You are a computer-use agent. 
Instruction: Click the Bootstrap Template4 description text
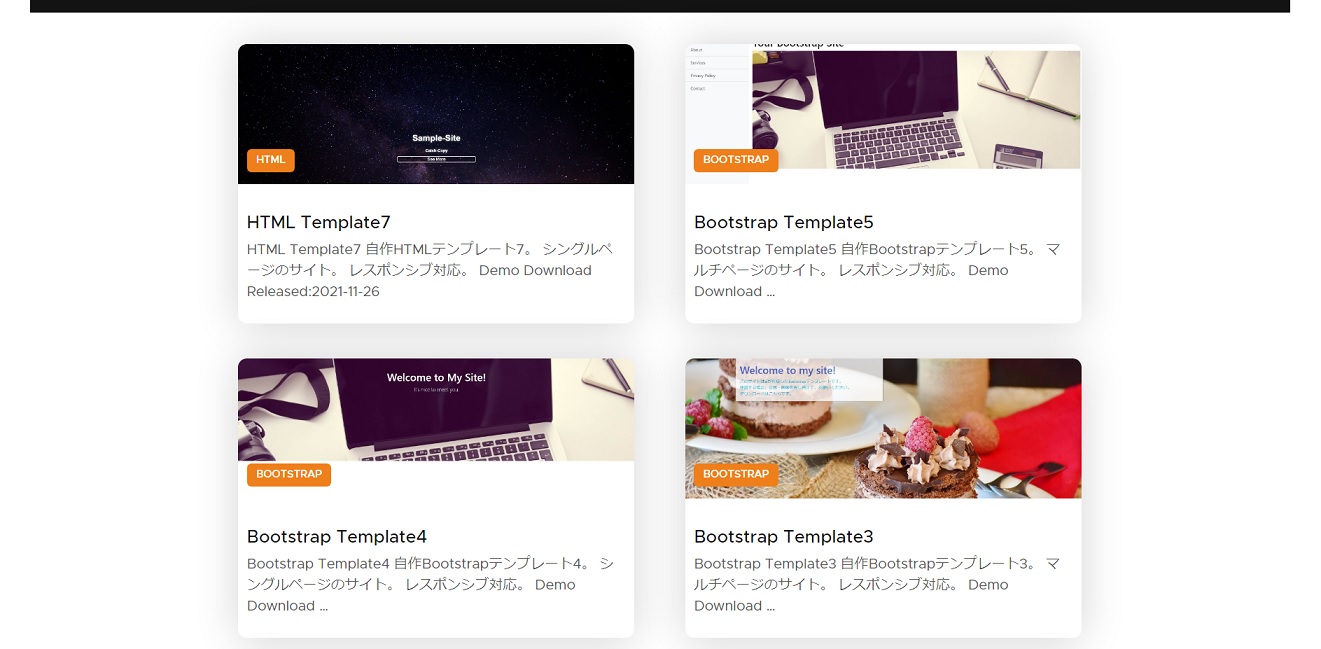coord(430,584)
